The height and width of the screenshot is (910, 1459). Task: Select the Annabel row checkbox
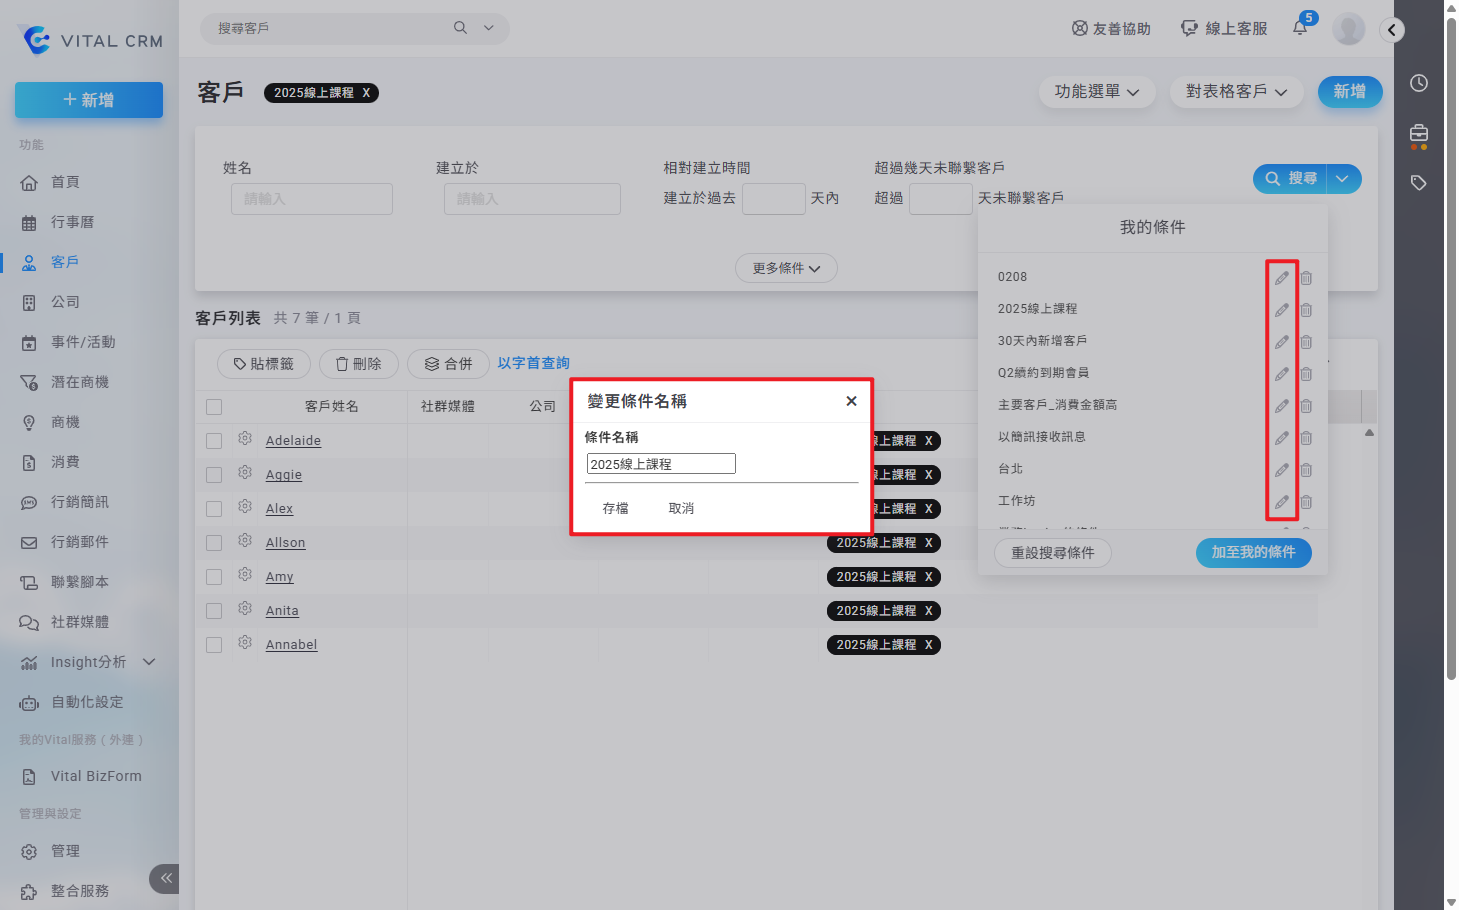214,645
